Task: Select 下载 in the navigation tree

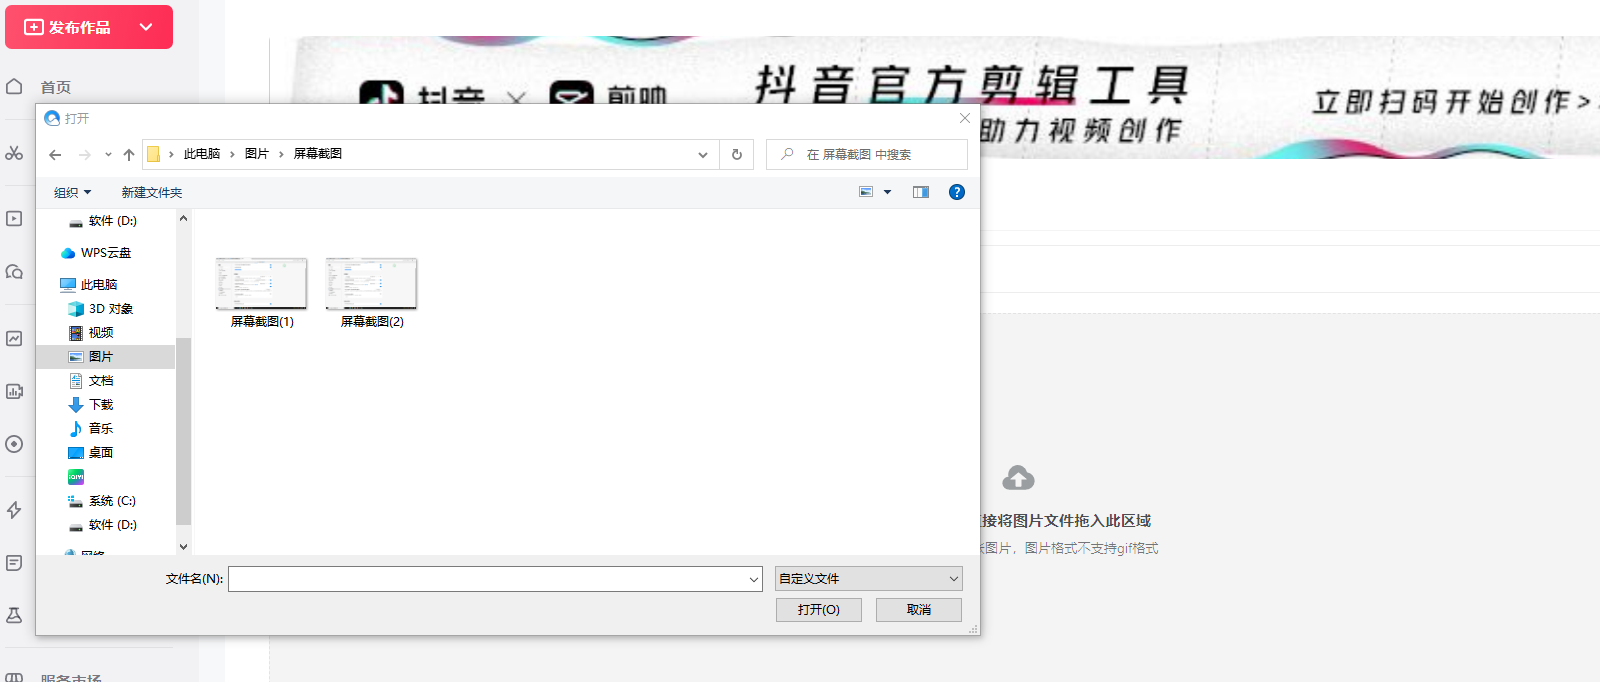Action: click(101, 404)
